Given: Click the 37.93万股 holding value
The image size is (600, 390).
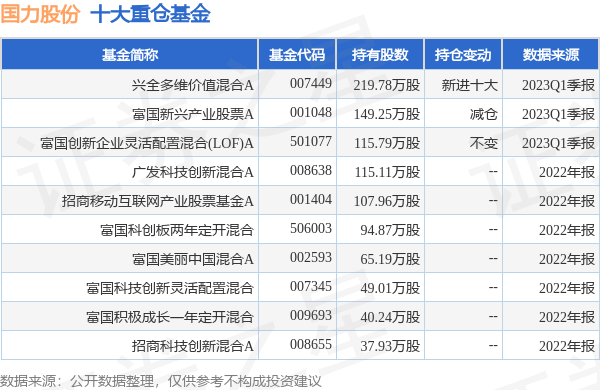Looking at the screenshot, I should coord(390,346).
